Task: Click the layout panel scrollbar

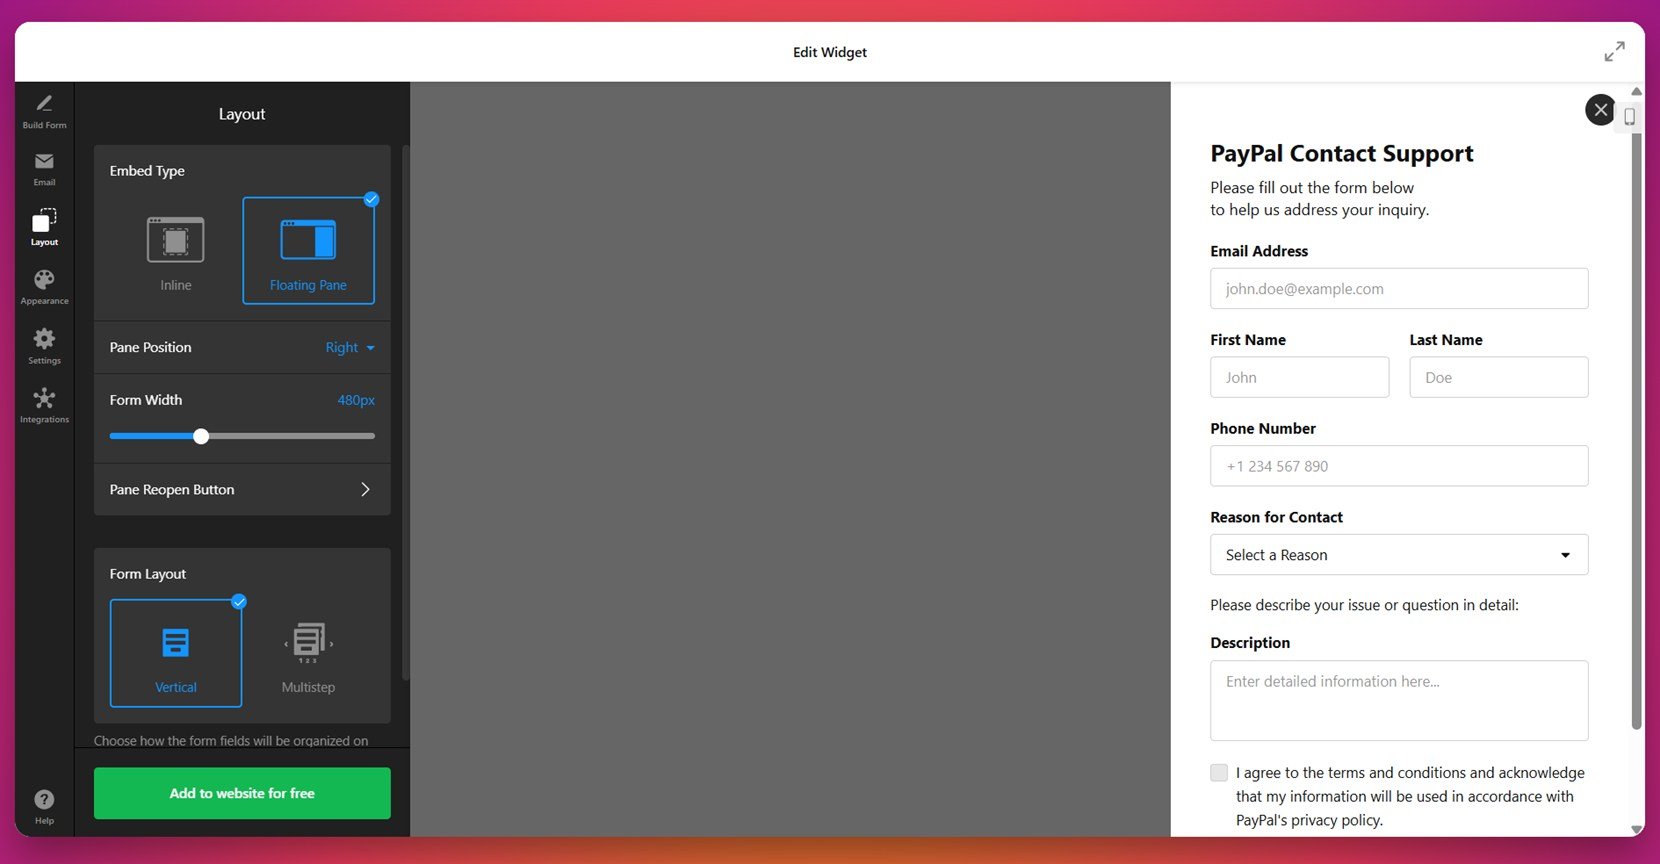Action: [406, 413]
